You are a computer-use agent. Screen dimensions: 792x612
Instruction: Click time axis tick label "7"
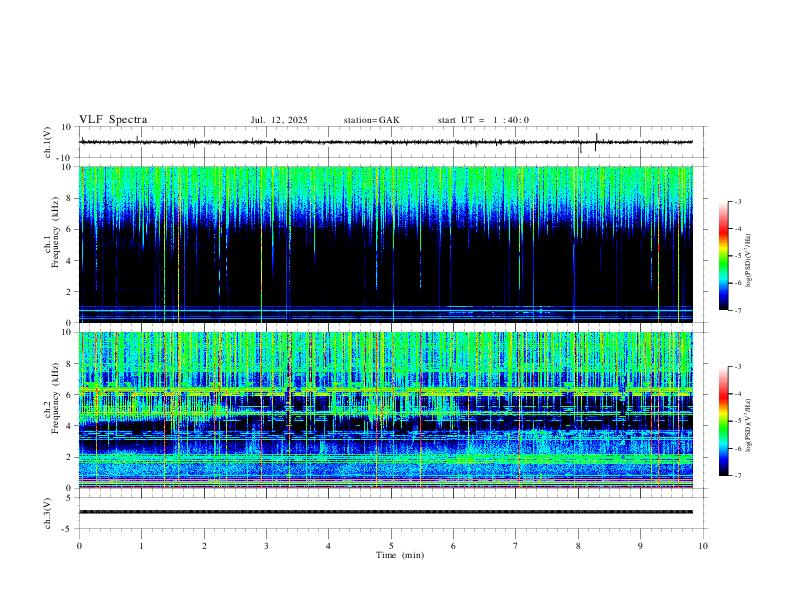tap(516, 546)
